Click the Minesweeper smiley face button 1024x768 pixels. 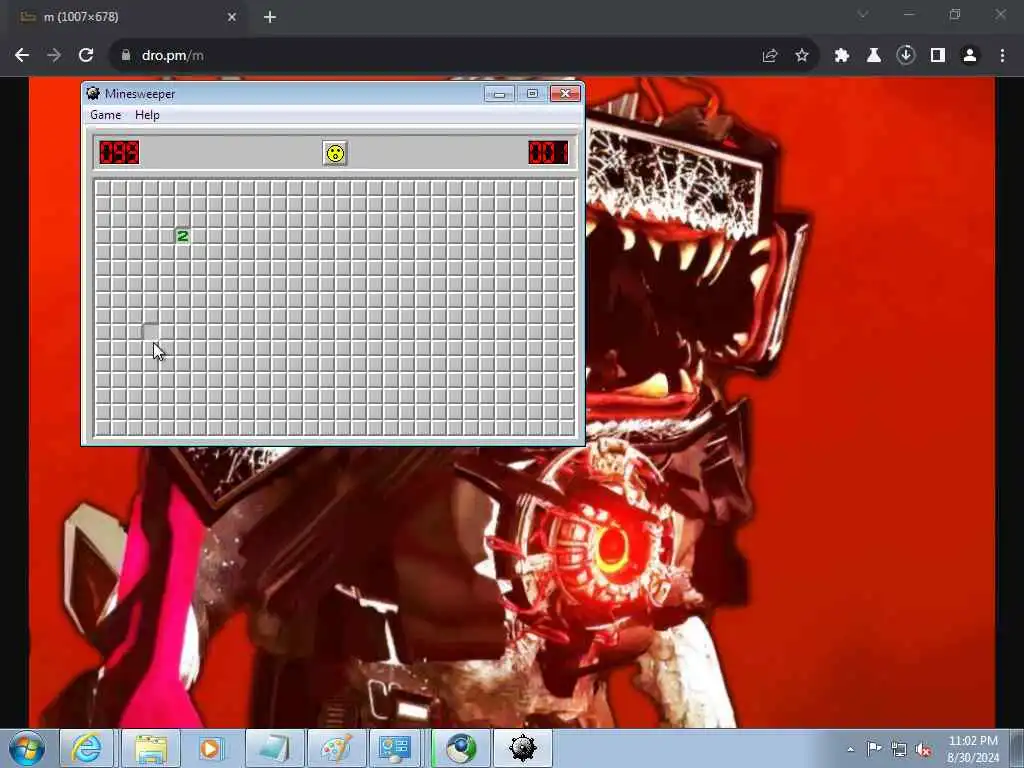(x=335, y=153)
